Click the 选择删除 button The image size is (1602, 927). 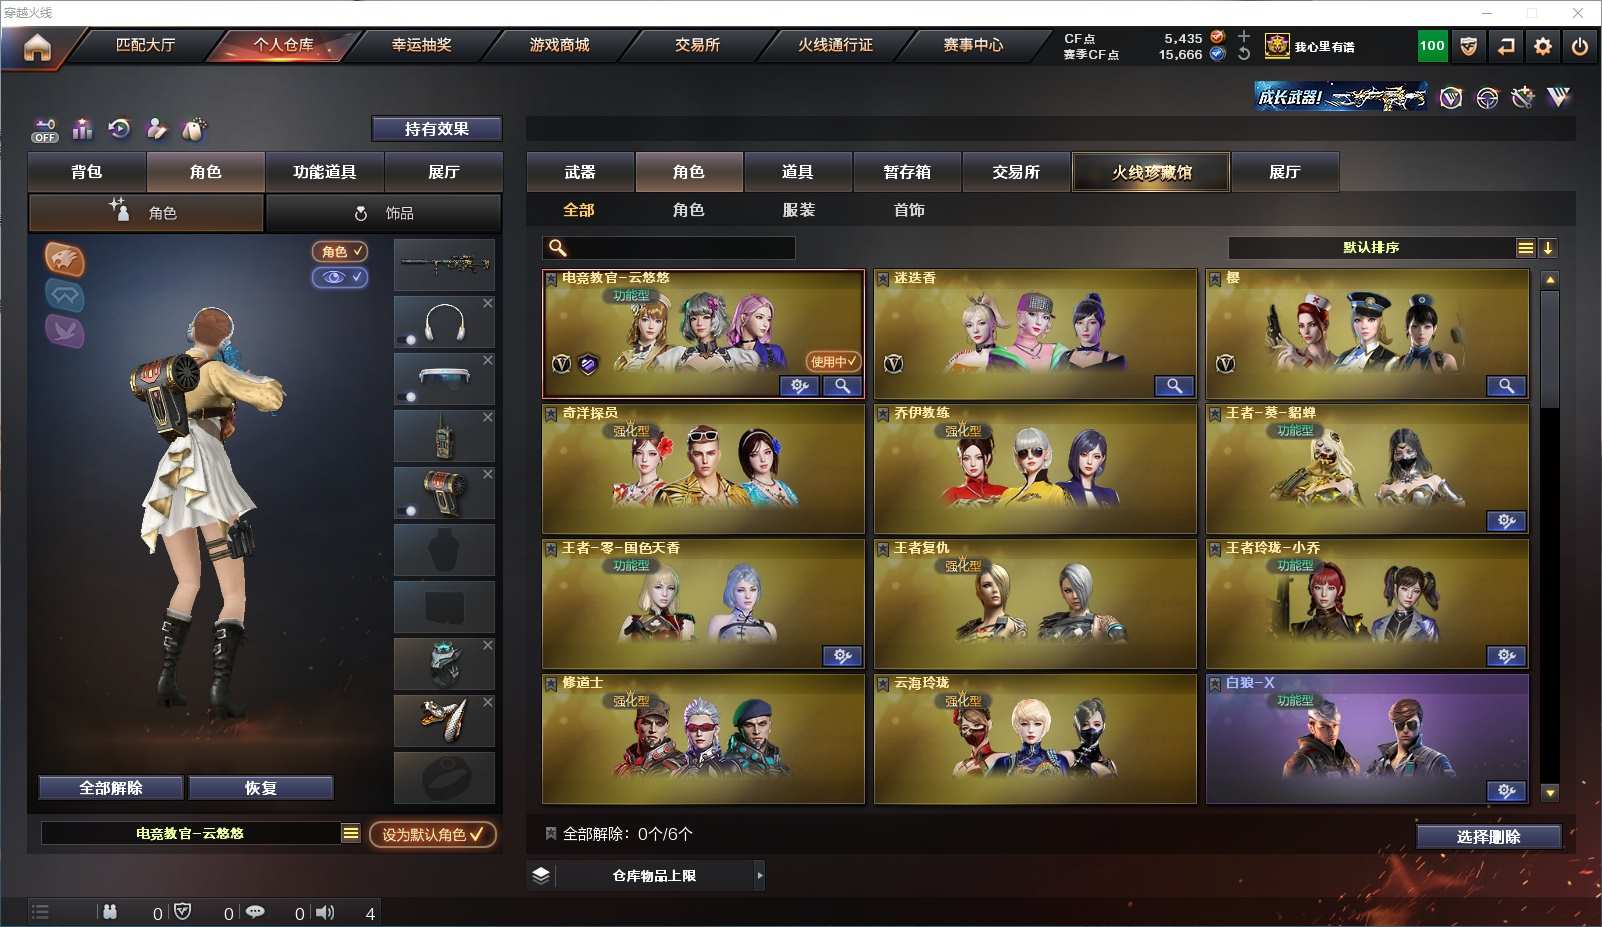coord(1489,837)
